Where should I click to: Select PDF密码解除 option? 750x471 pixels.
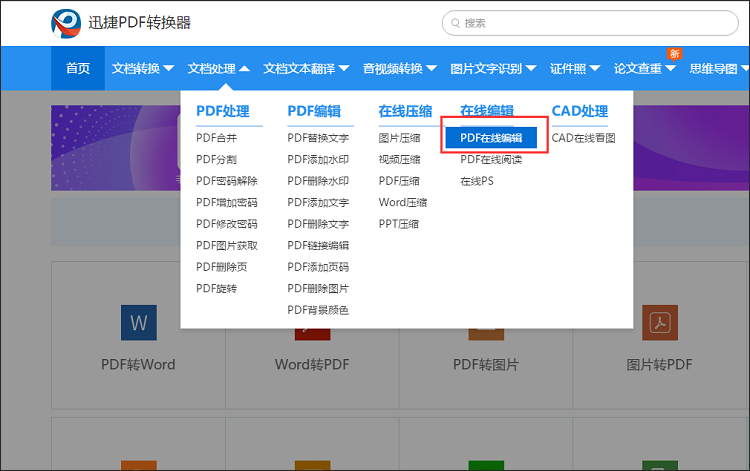pyautogui.click(x=226, y=181)
